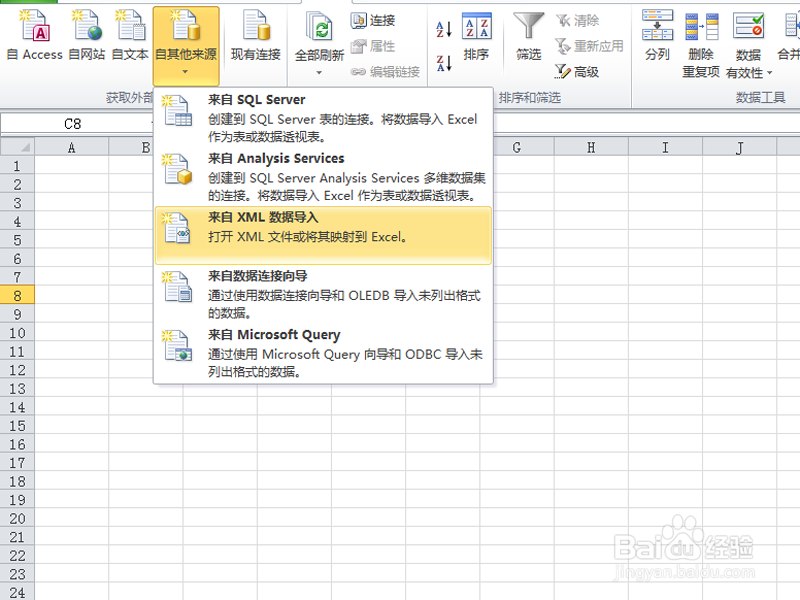Choose 来自 Microsoft Query menu entry
This screenshot has width=800, height=600.
click(x=323, y=353)
